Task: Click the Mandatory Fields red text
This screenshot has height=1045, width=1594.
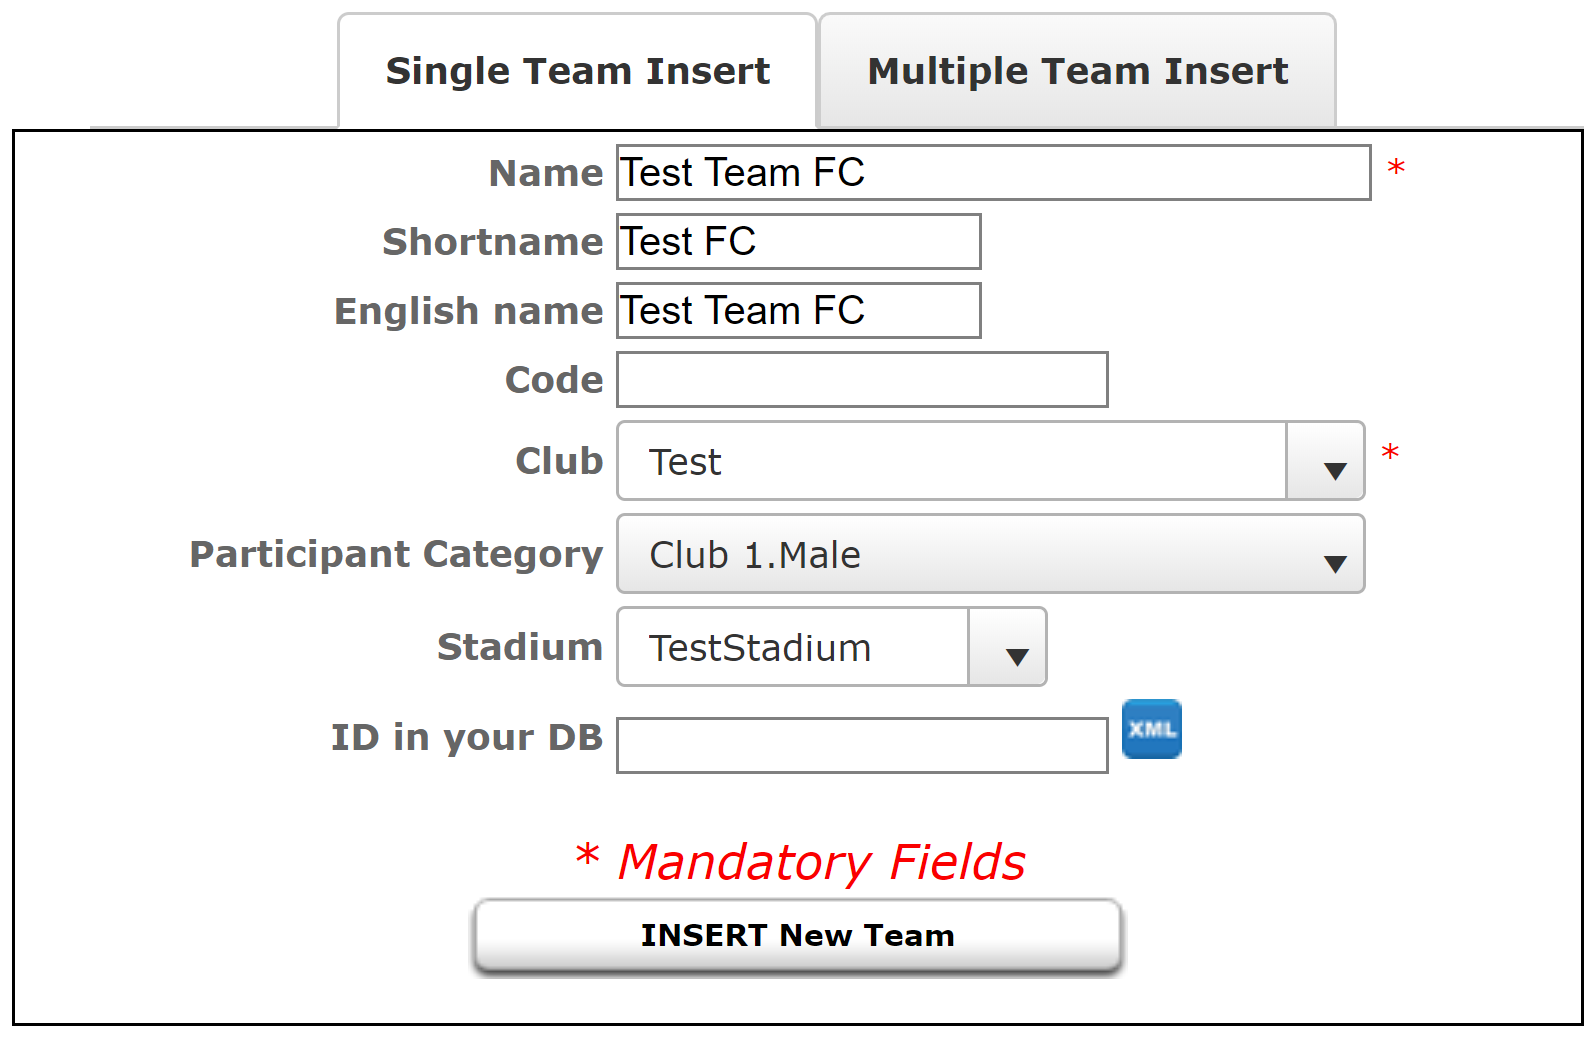Action: (x=821, y=862)
